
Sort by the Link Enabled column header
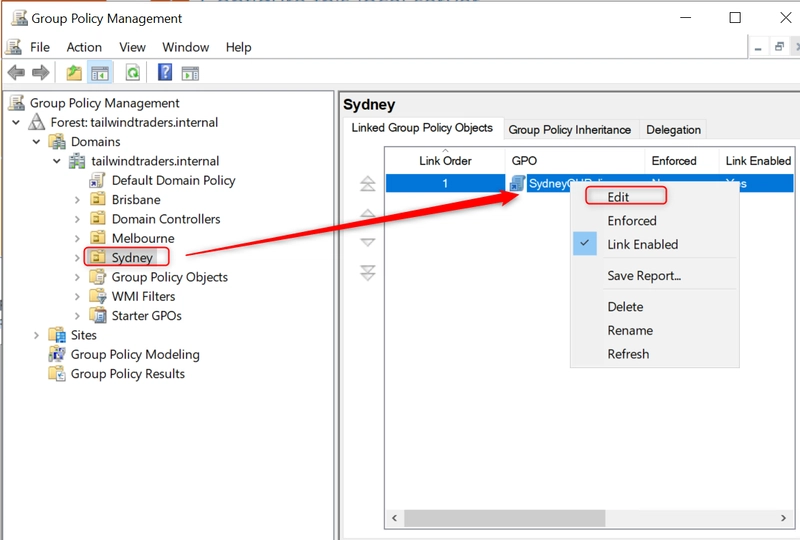pos(757,161)
